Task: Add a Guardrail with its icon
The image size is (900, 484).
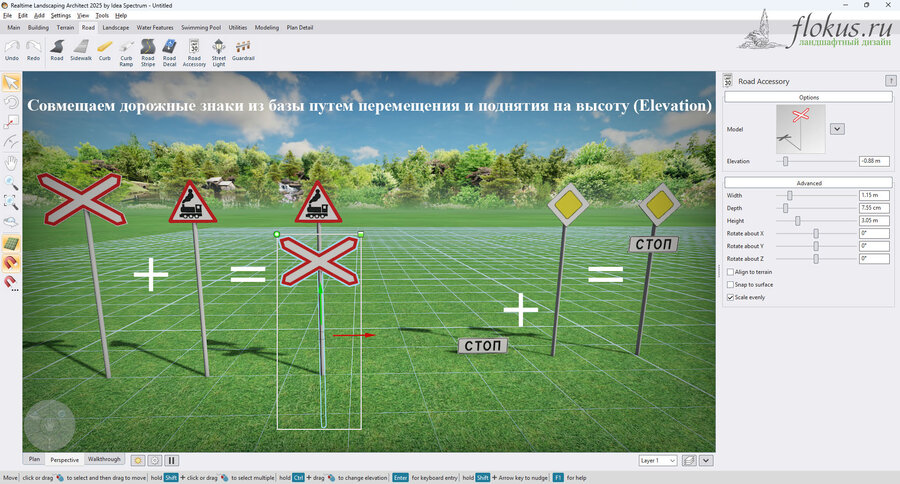Action: pyautogui.click(x=243, y=50)
